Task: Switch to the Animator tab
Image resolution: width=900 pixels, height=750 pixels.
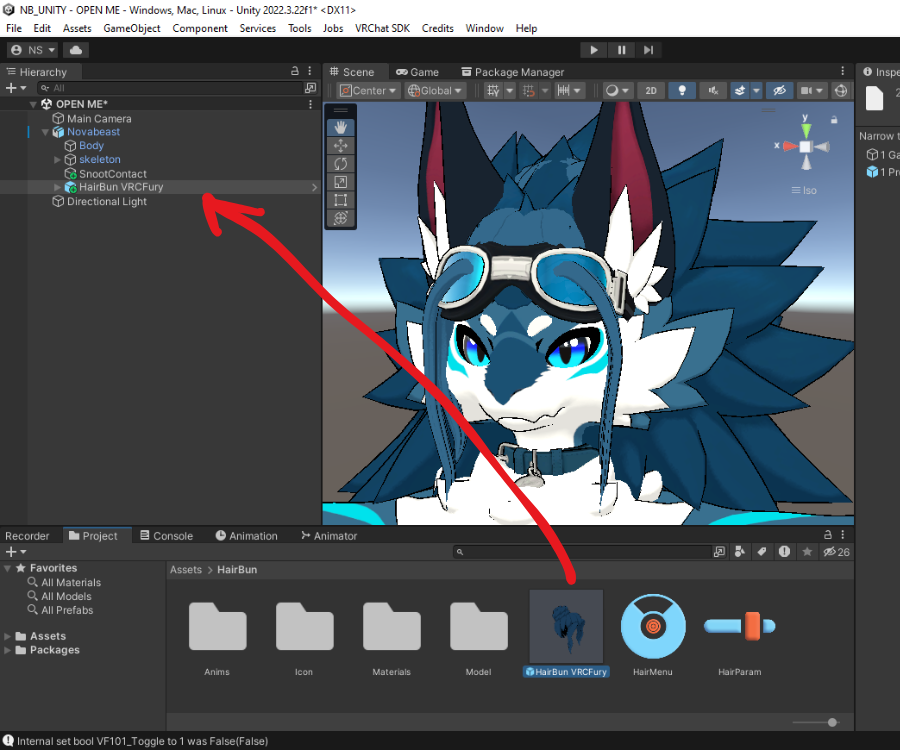Action: click(329, 535)
